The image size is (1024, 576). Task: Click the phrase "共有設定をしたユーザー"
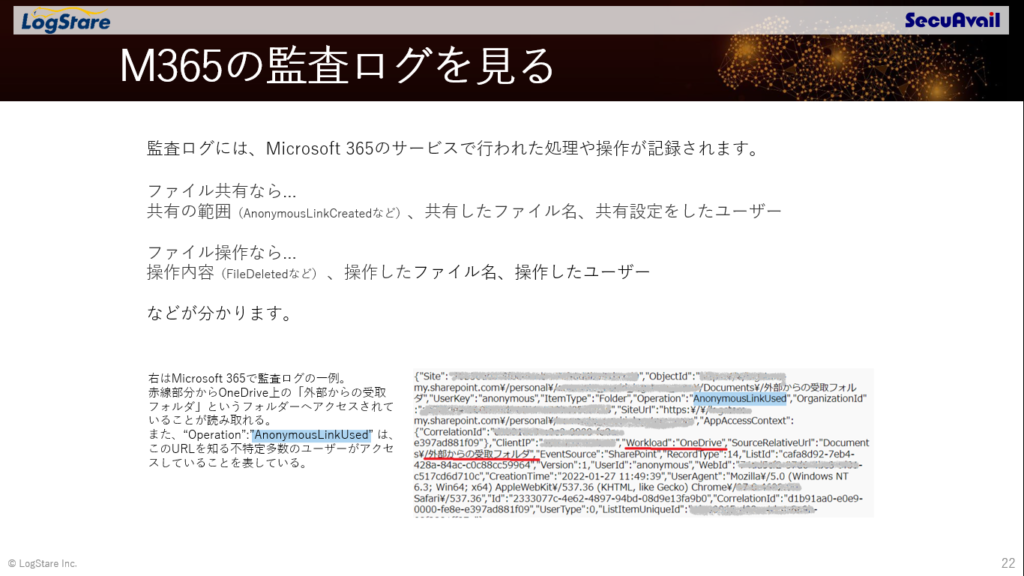click(x=688, y=211)
